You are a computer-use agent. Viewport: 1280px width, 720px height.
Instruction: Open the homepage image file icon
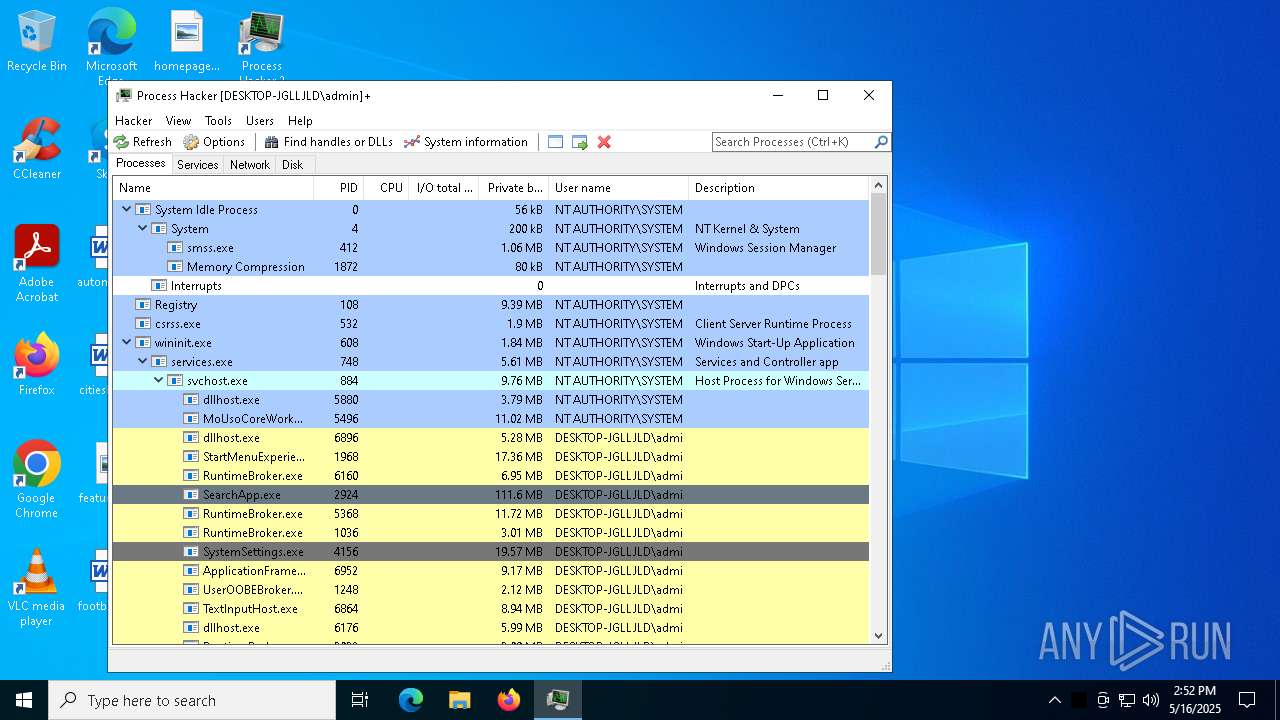187,42
